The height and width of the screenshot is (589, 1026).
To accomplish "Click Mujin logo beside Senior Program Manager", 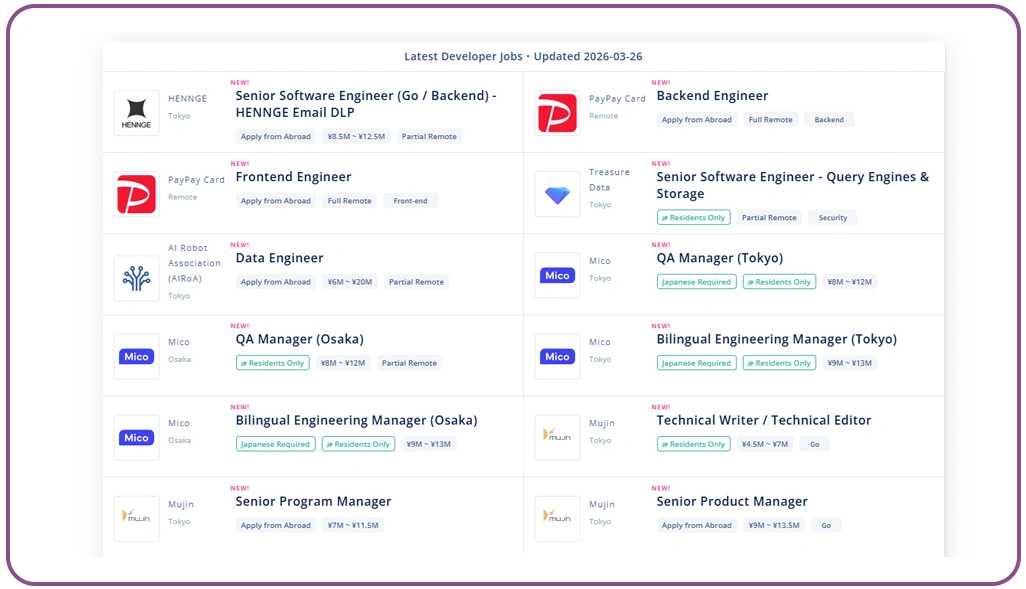I will (136, 519).
